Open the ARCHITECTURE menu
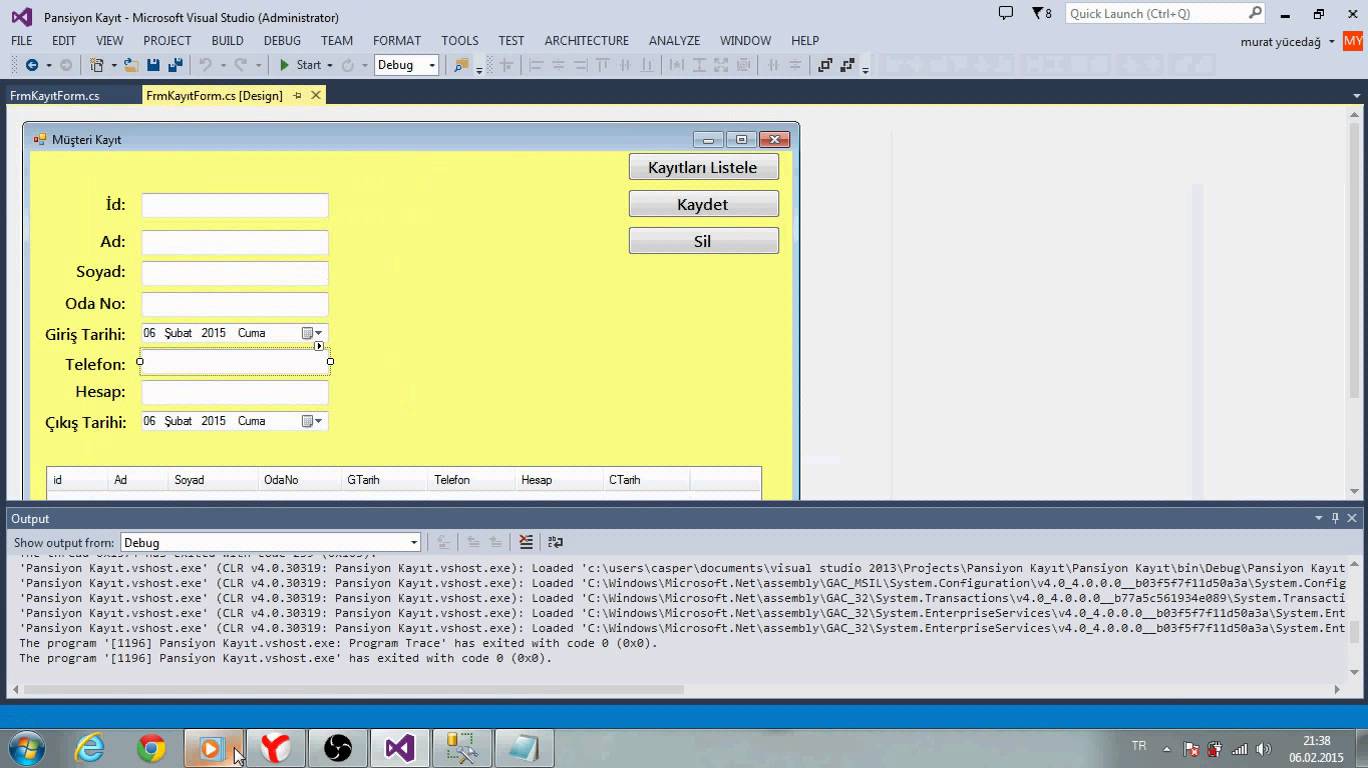 (x=587, y=41)
